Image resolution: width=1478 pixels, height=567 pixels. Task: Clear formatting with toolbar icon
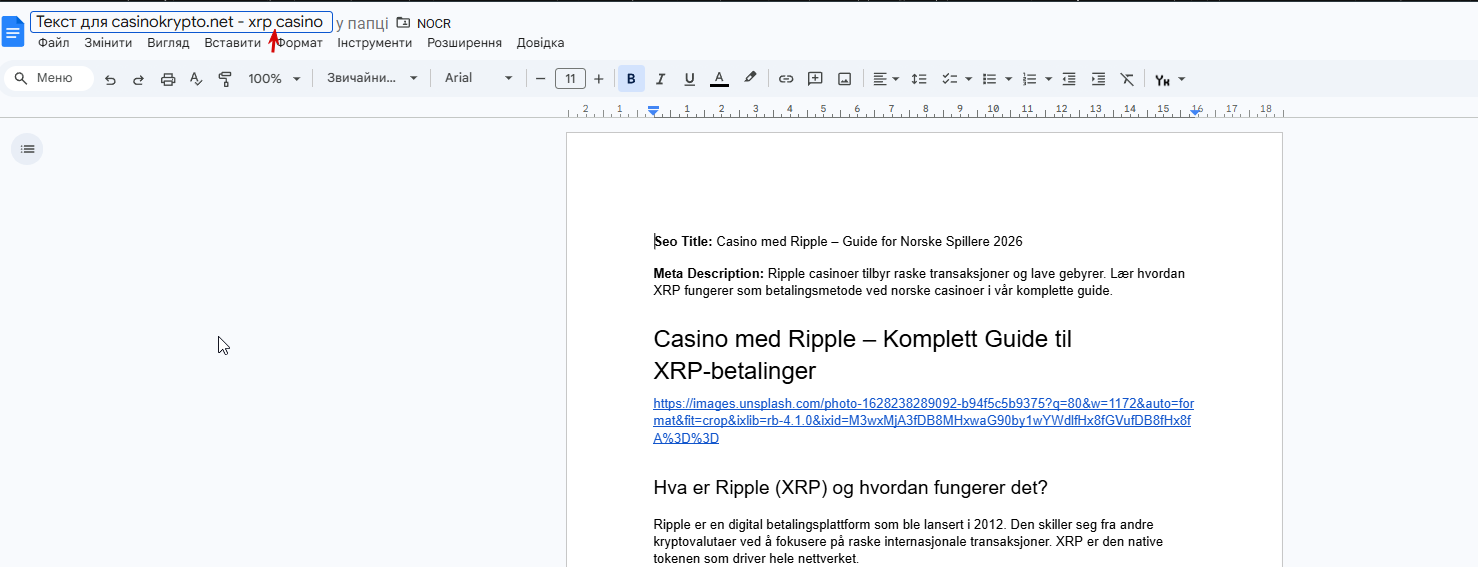(1127, 79)
